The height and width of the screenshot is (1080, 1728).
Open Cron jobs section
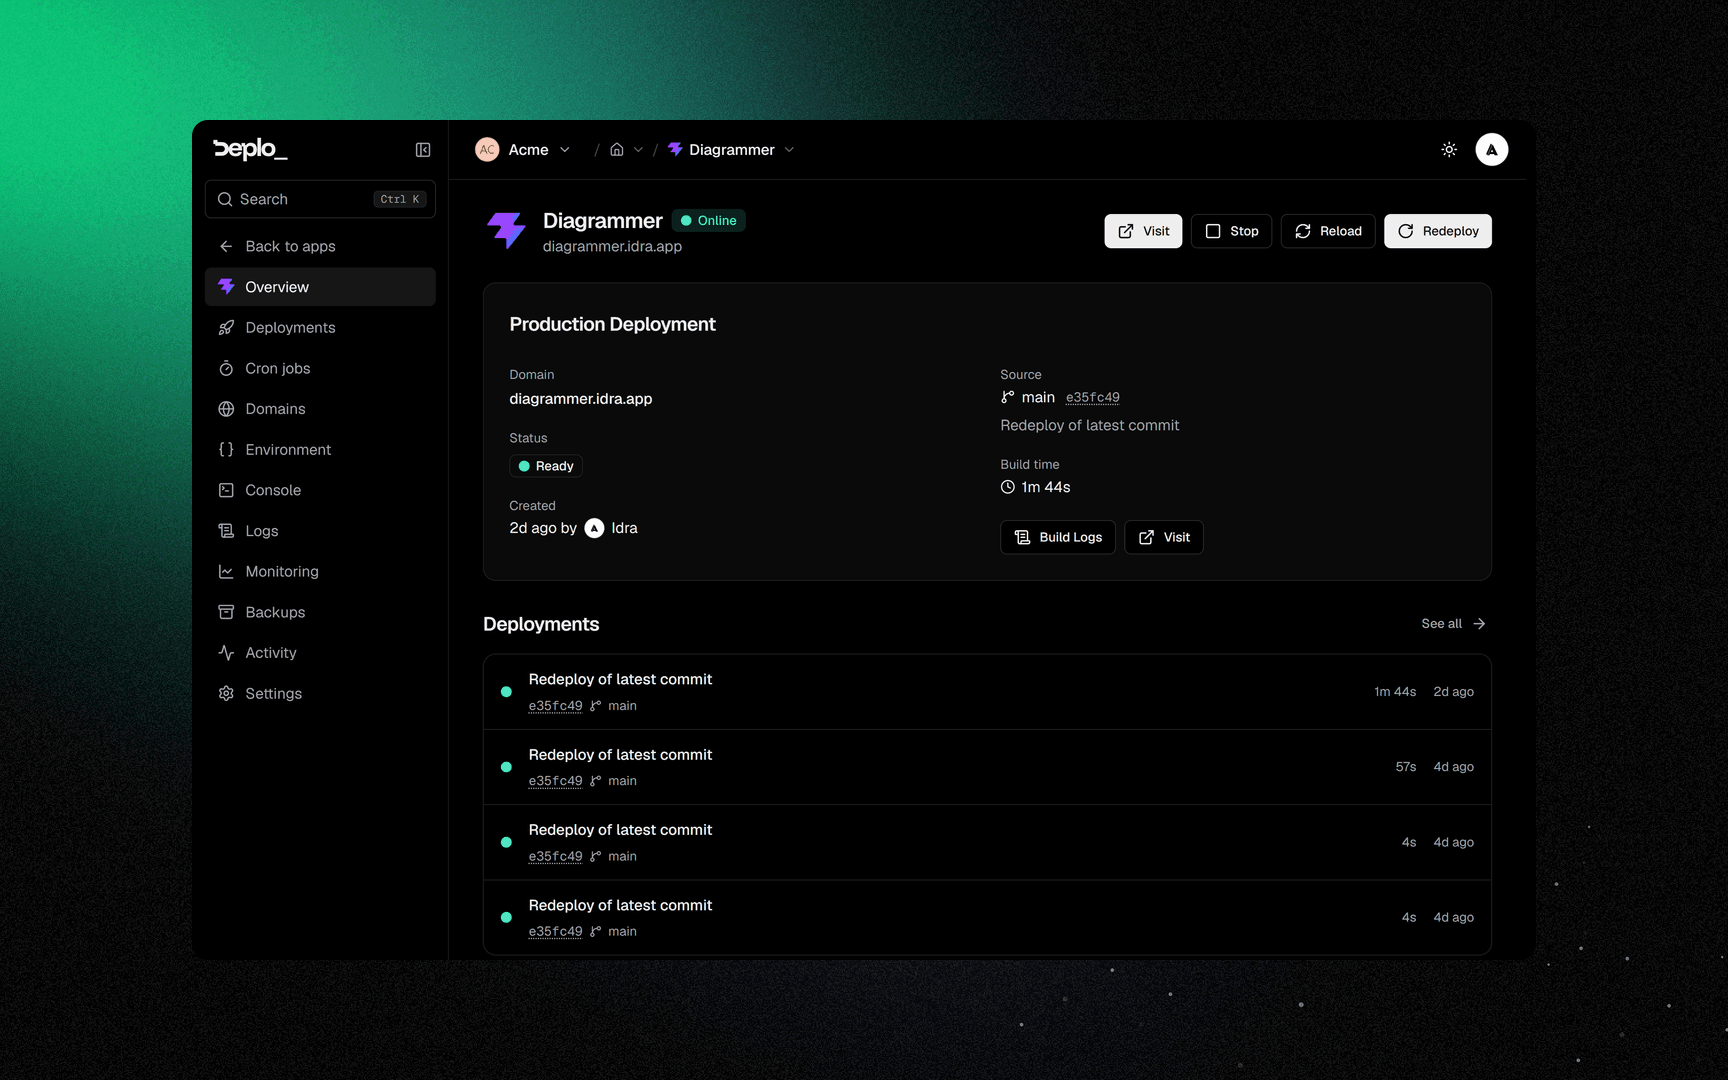click(320, 368)
